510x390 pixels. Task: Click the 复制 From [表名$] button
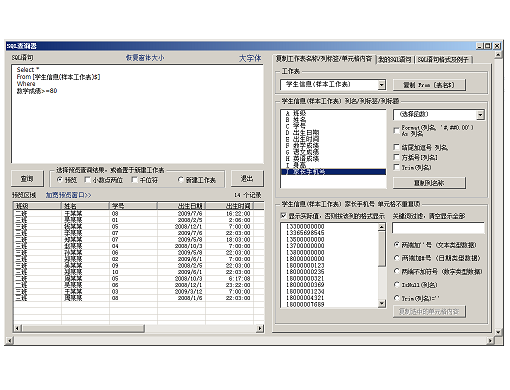pyautogui.click(x=429, y=85)
